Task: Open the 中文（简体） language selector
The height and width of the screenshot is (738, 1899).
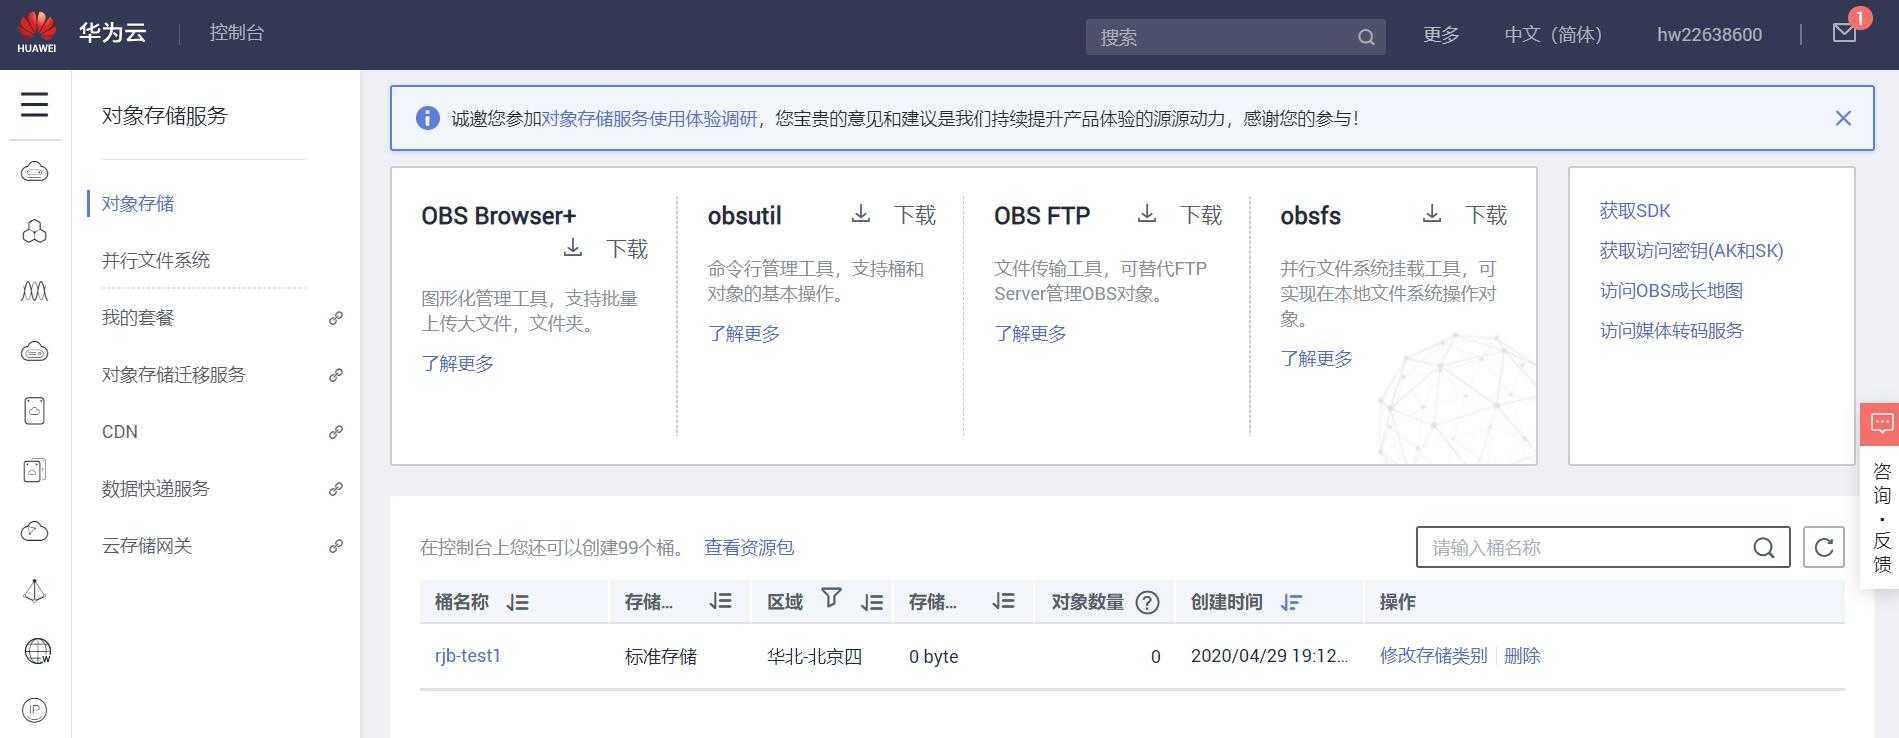Action: pos(1553,35)
